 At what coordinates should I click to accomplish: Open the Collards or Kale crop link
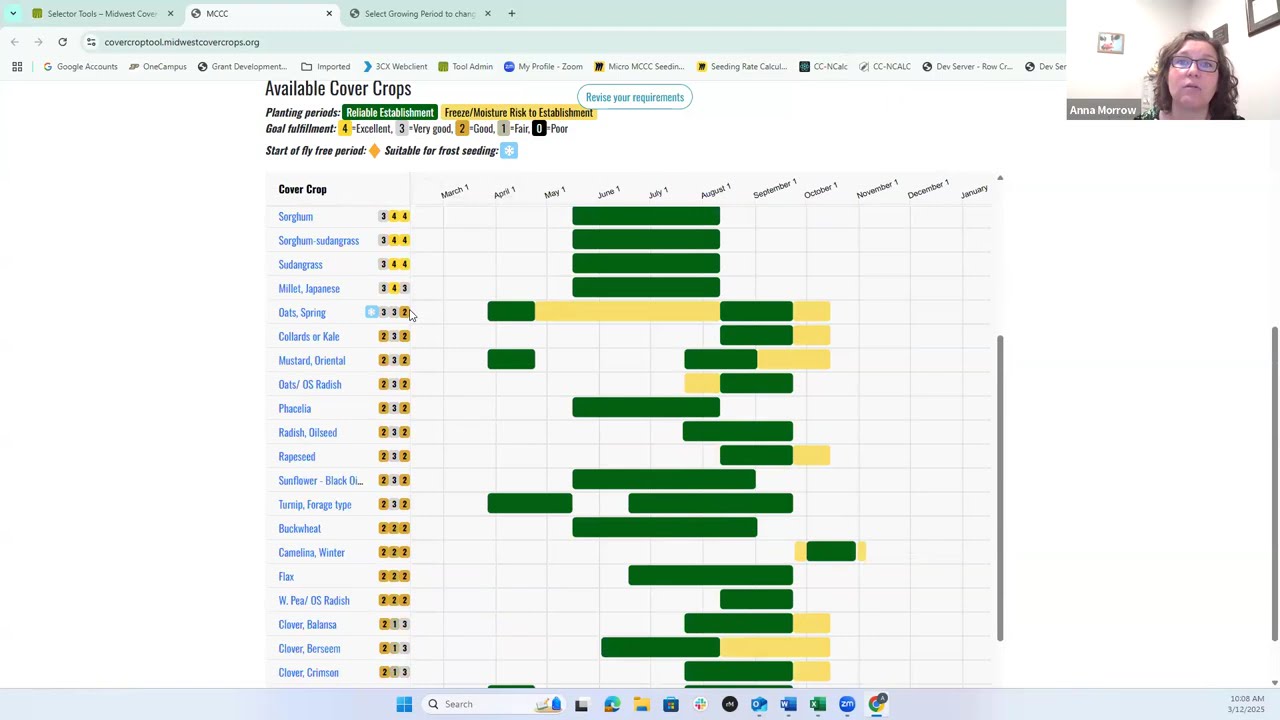click(x=309, y=336)
